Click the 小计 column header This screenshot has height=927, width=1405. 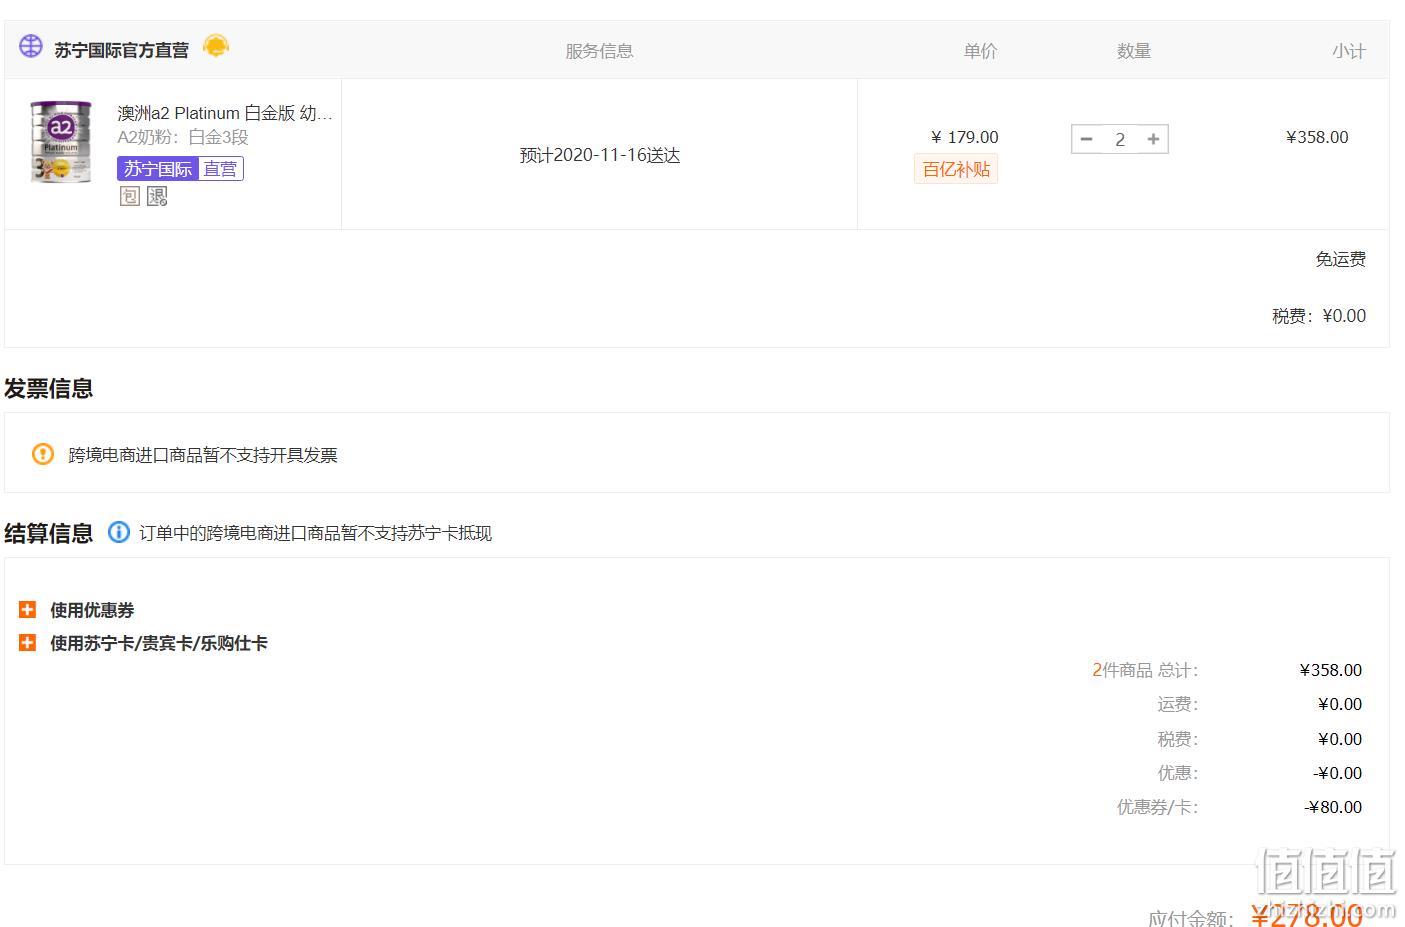tap(1348, 51)
